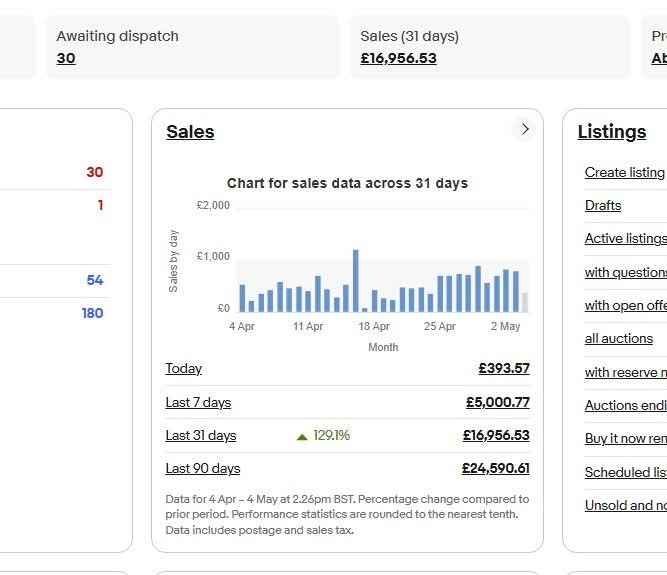The height and width of the screenshot is (575, 667).
Task: Click the £24,590.61 amount
Action: pyautogui.click(x=496, y=469)
